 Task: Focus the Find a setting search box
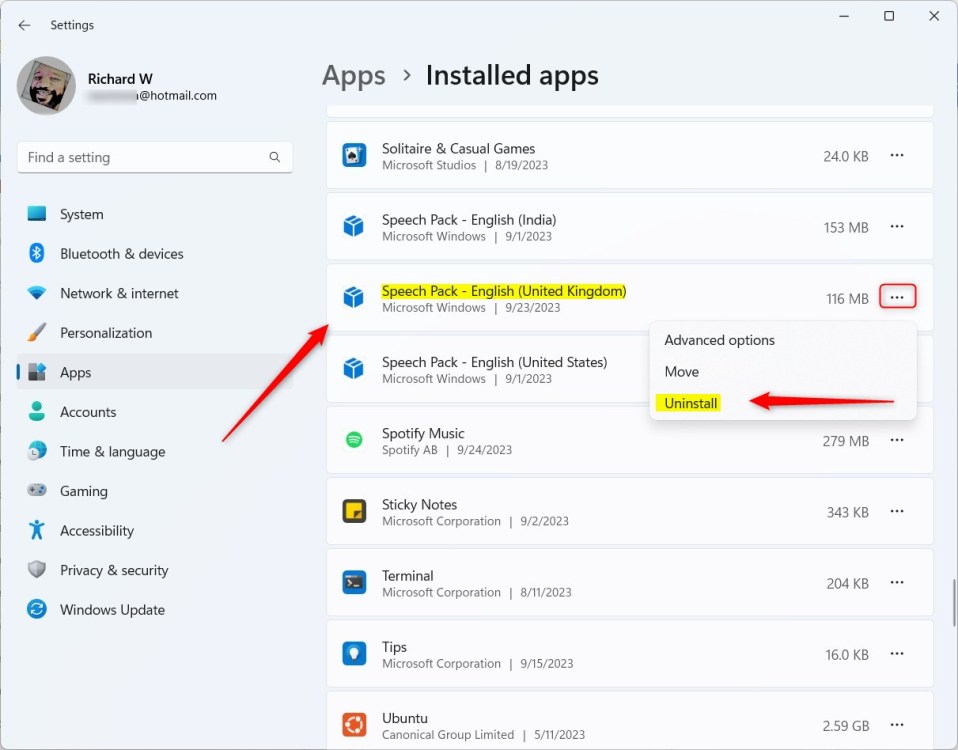point(155,158)
